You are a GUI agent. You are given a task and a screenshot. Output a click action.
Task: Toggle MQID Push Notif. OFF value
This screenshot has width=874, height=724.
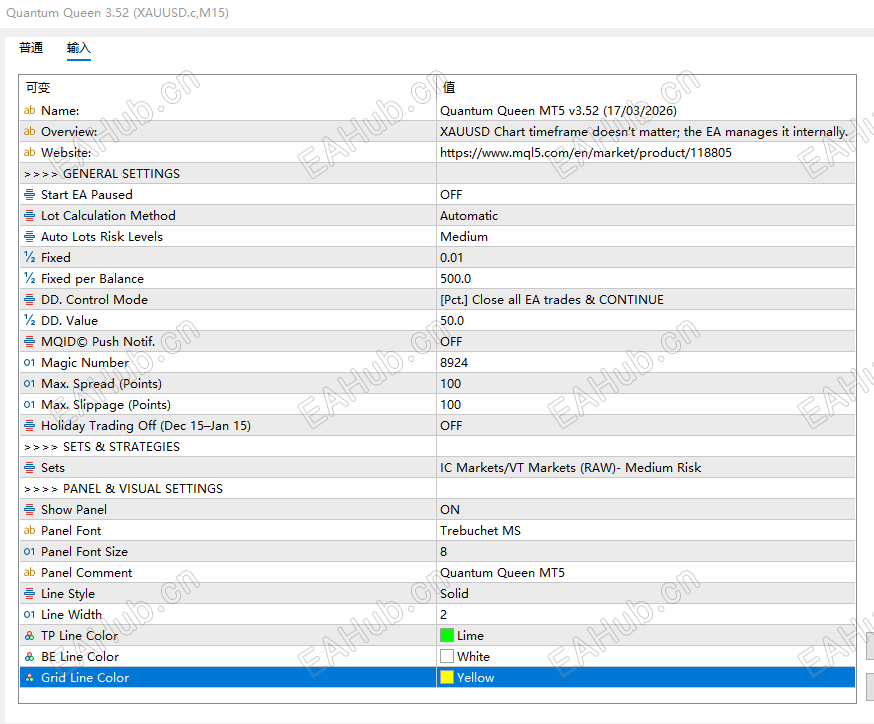click(x=646, y=342)
